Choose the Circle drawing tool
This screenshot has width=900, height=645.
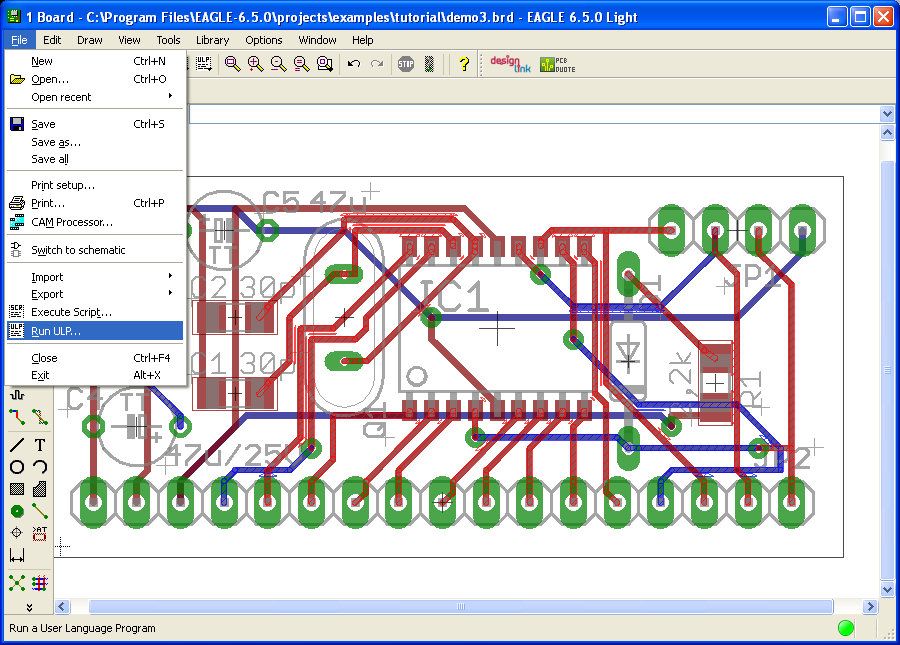[x=17, y=467]
